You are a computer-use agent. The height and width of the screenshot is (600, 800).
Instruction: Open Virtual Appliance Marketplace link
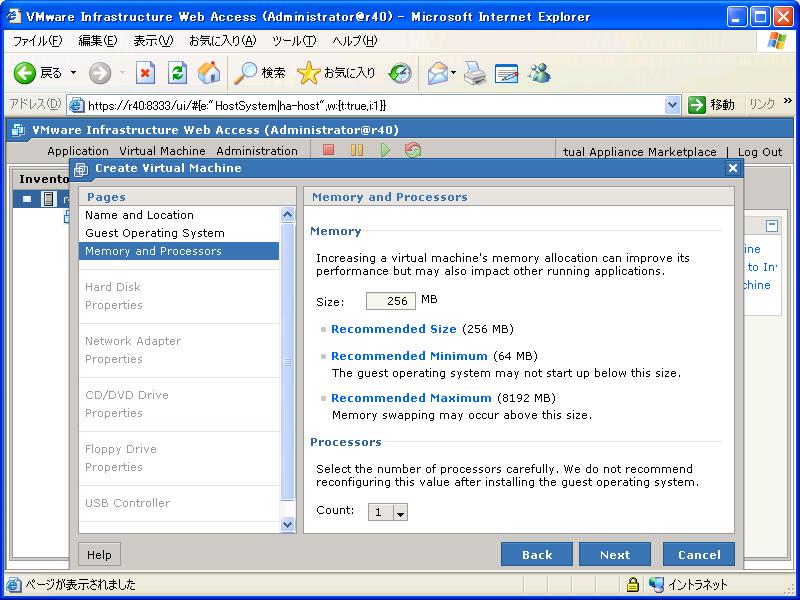click(x=639, y=152)
